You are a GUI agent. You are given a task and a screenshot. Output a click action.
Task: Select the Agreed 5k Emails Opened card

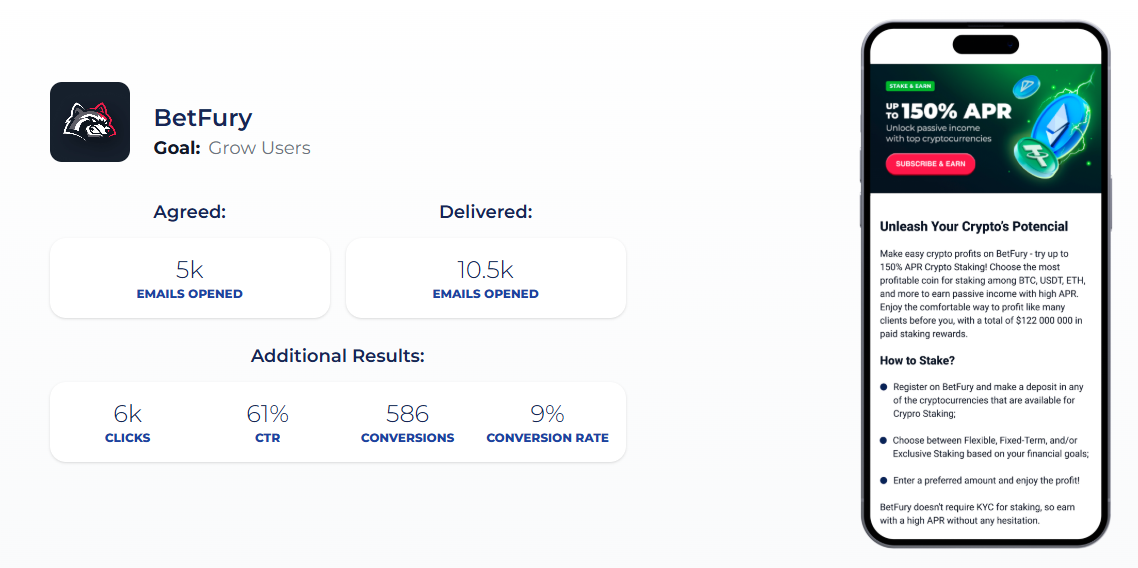pyautogui.click(x=189, y=278)
